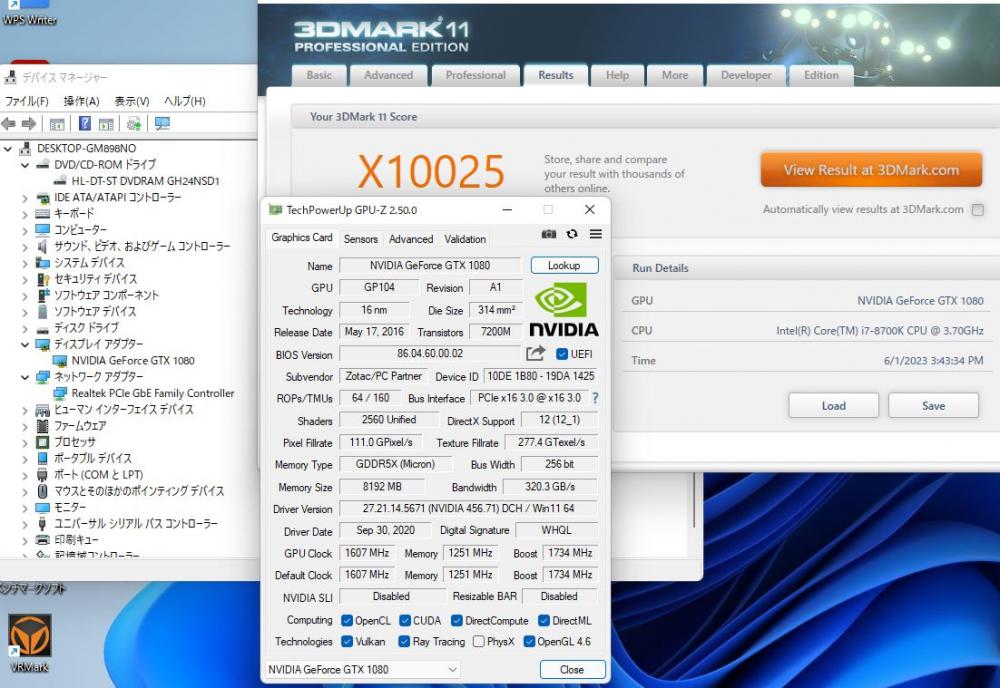Toggle the DirectML checkbox

[544, 620]
